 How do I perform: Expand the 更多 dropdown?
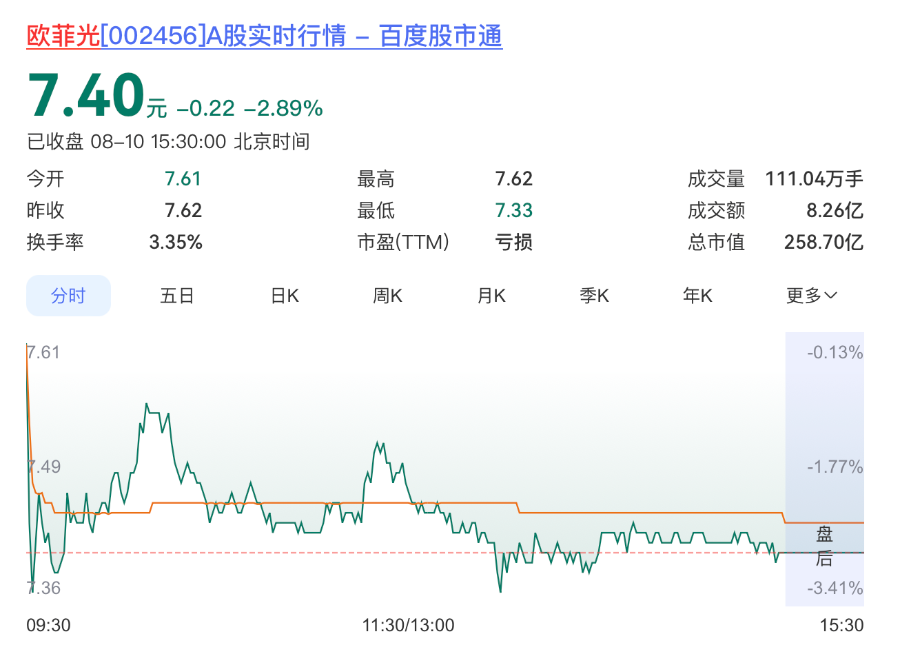click(x=812, y=296)
